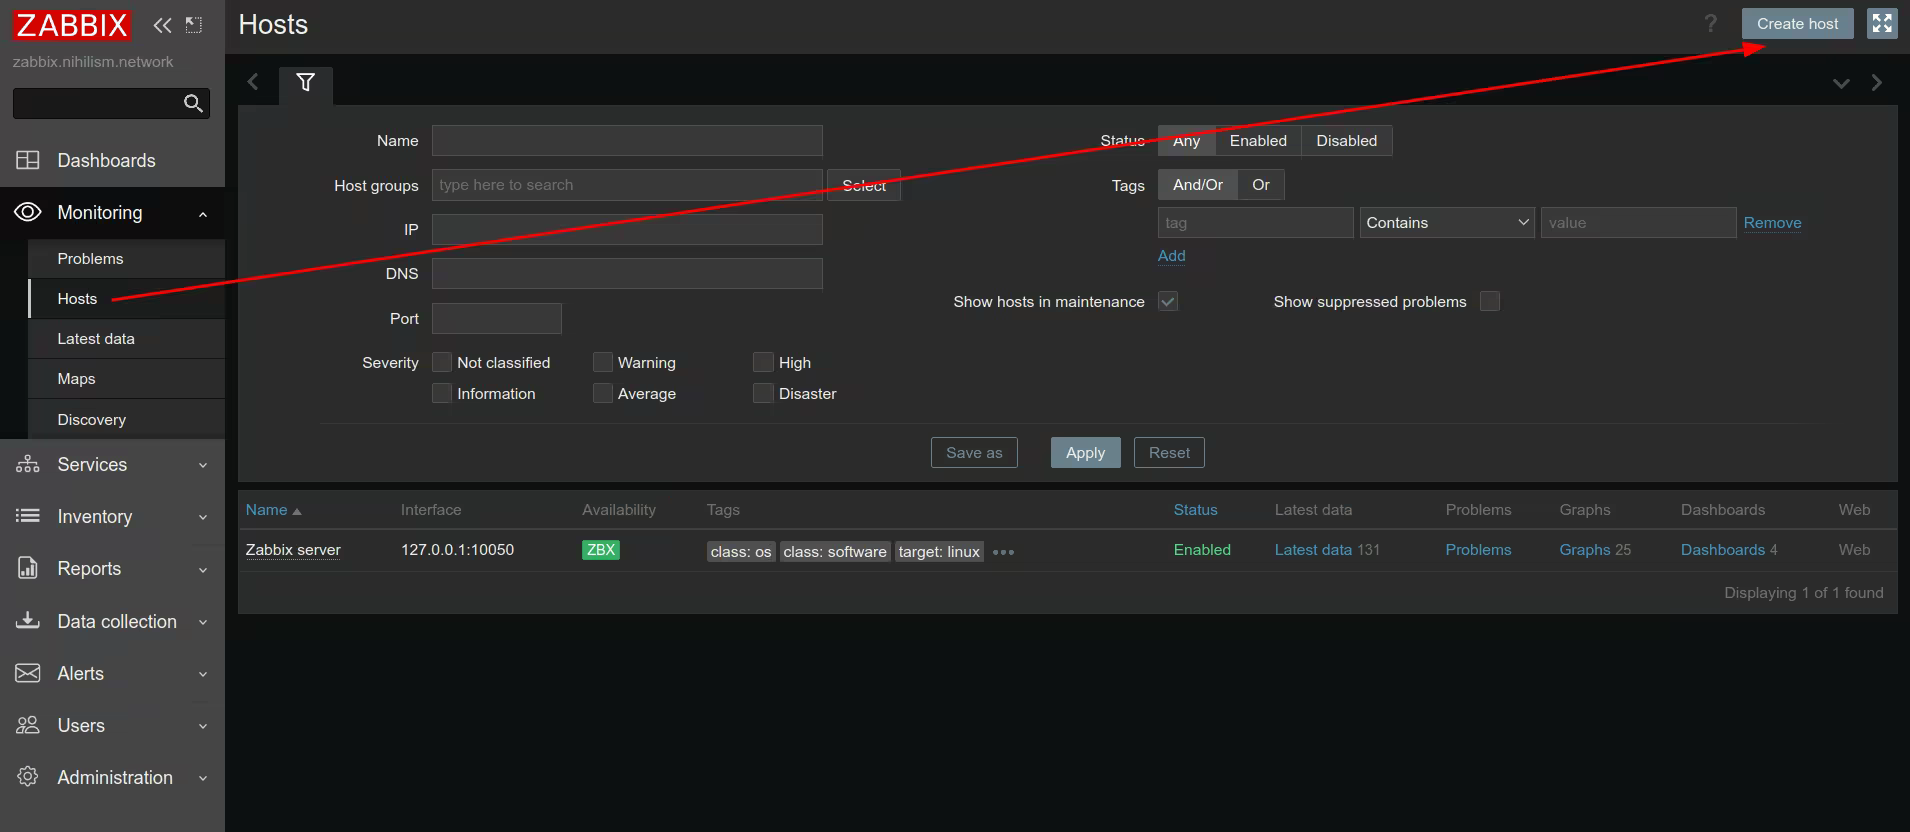Click the Create host button
Viewport: 1910px width, 832px height.
pyautogui.click(x=1798, y=24)
